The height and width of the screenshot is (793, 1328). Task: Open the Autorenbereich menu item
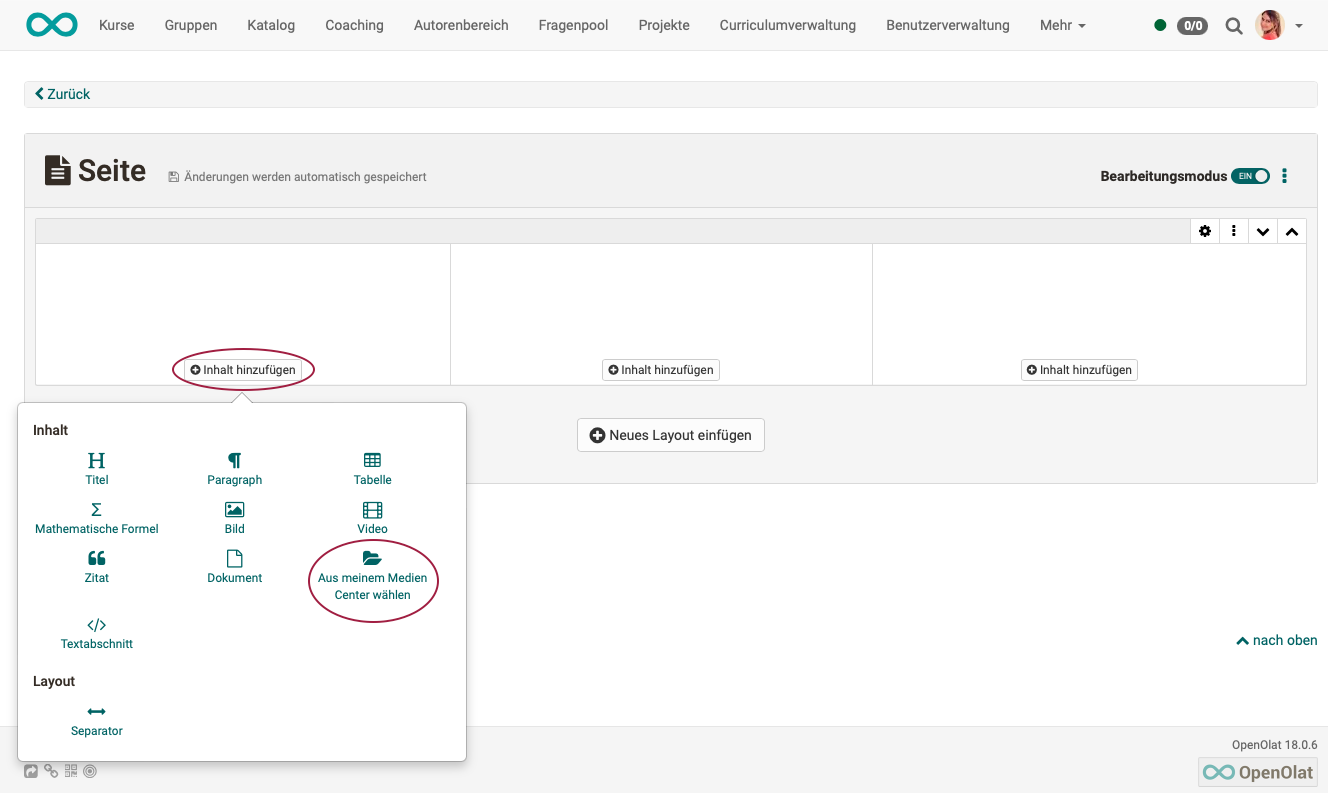tap(461, 25)
